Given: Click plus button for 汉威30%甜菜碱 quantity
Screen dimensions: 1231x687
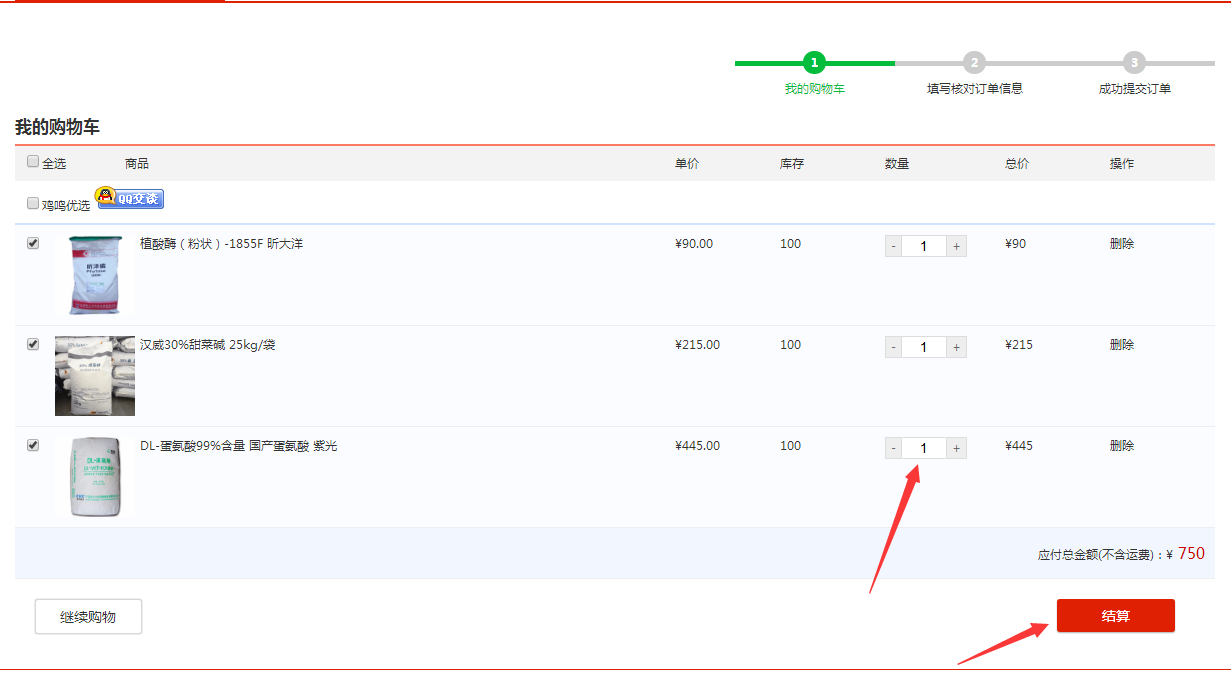Looking at the screenshot, I should [x=956, y=347].
